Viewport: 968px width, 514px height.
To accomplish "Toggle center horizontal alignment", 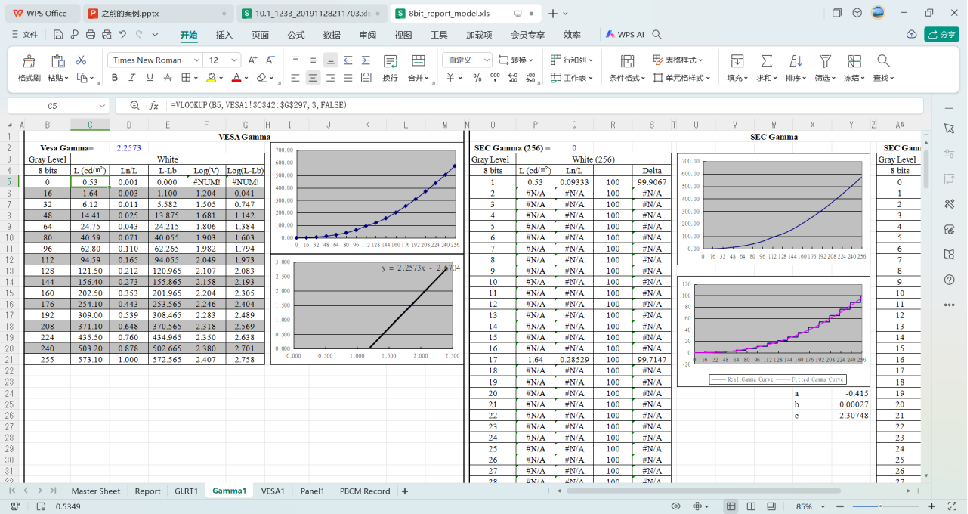I will [x=313, y=78].
